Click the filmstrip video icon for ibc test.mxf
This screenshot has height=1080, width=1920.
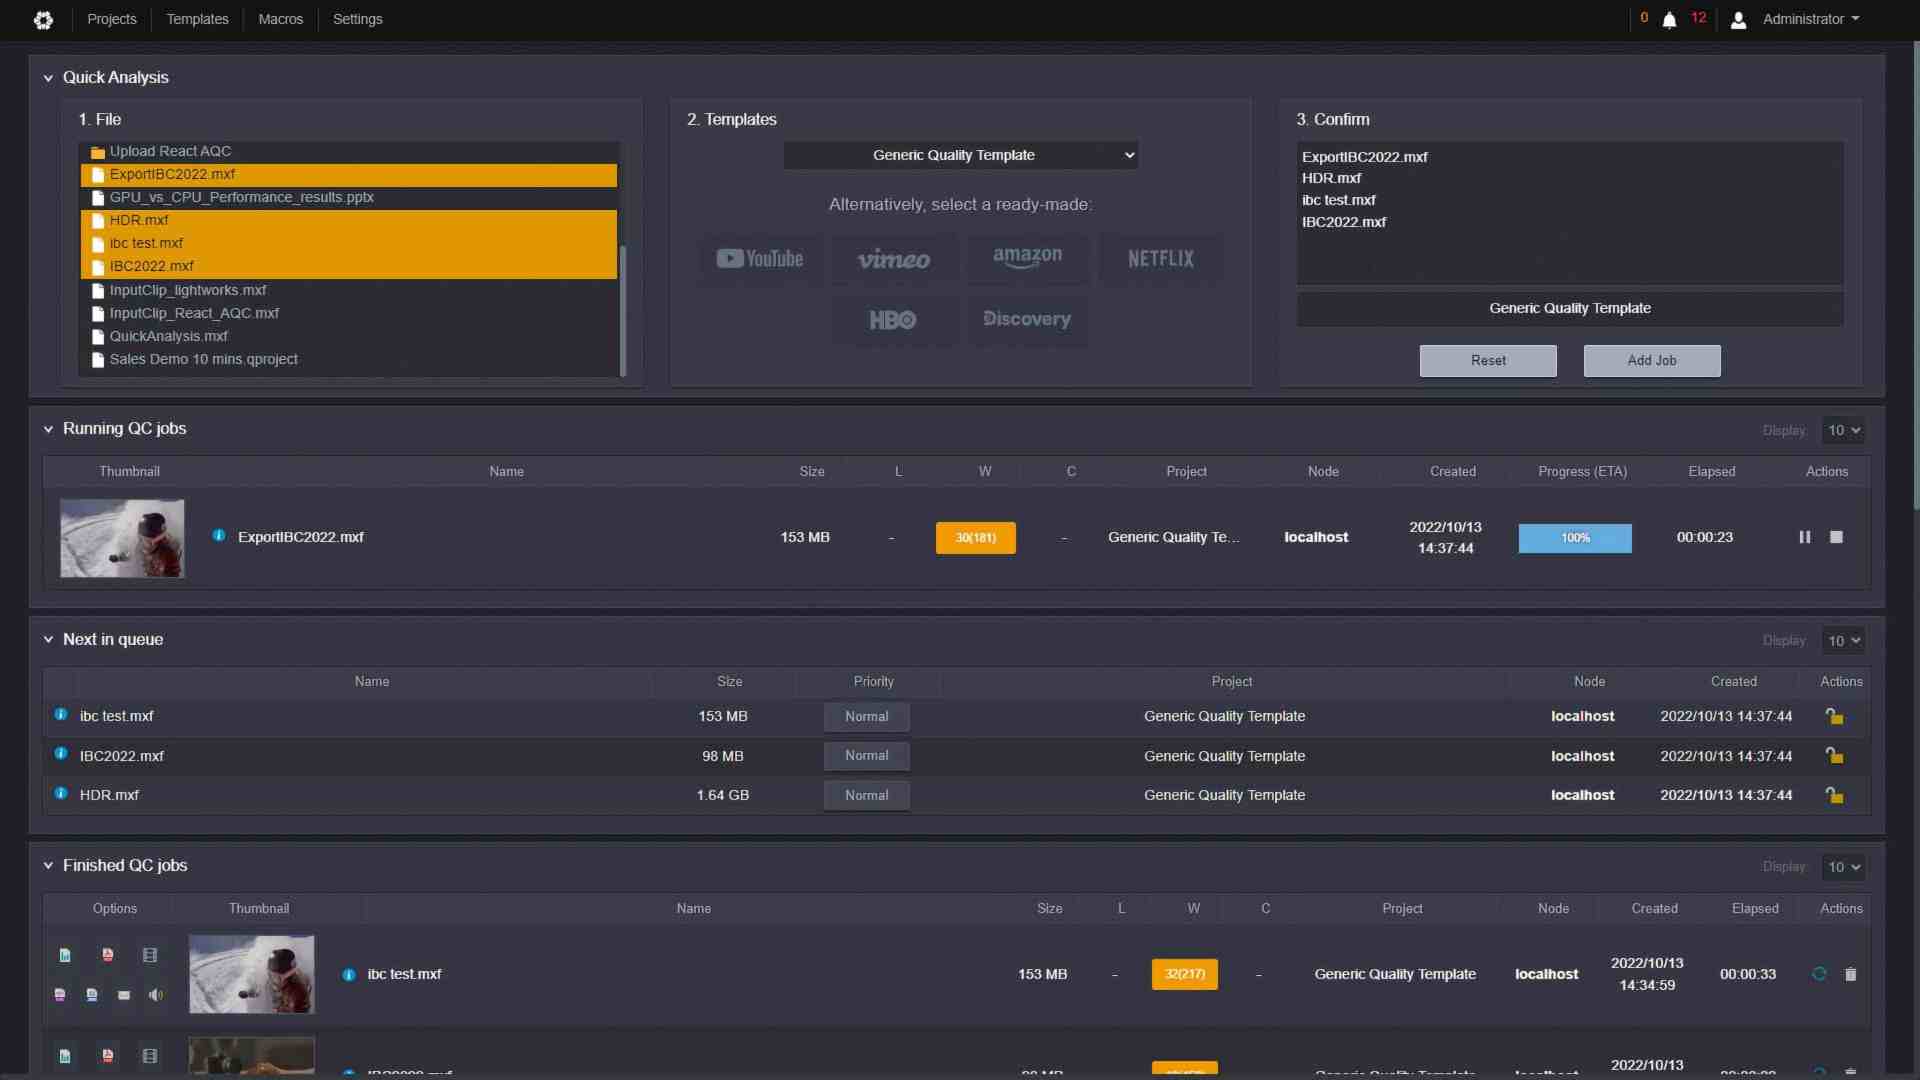149,955
